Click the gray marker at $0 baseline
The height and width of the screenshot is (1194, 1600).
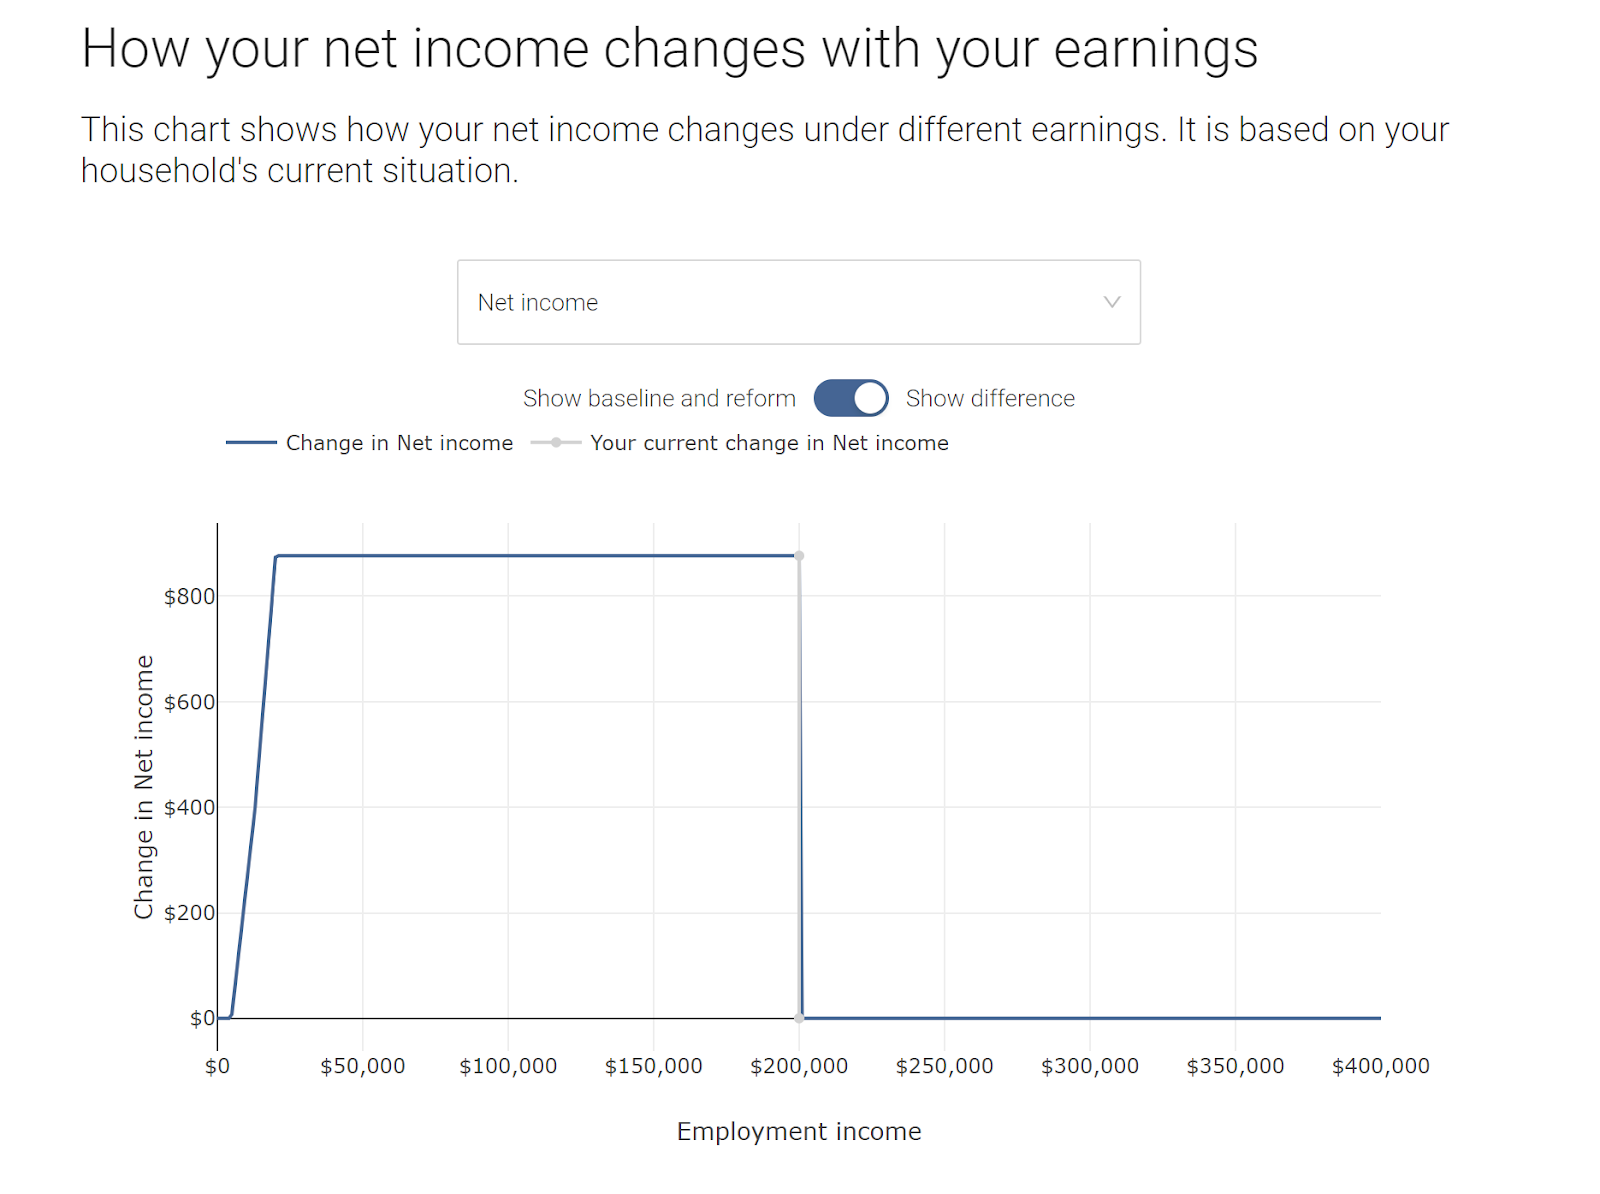[x=799, y=1018]
